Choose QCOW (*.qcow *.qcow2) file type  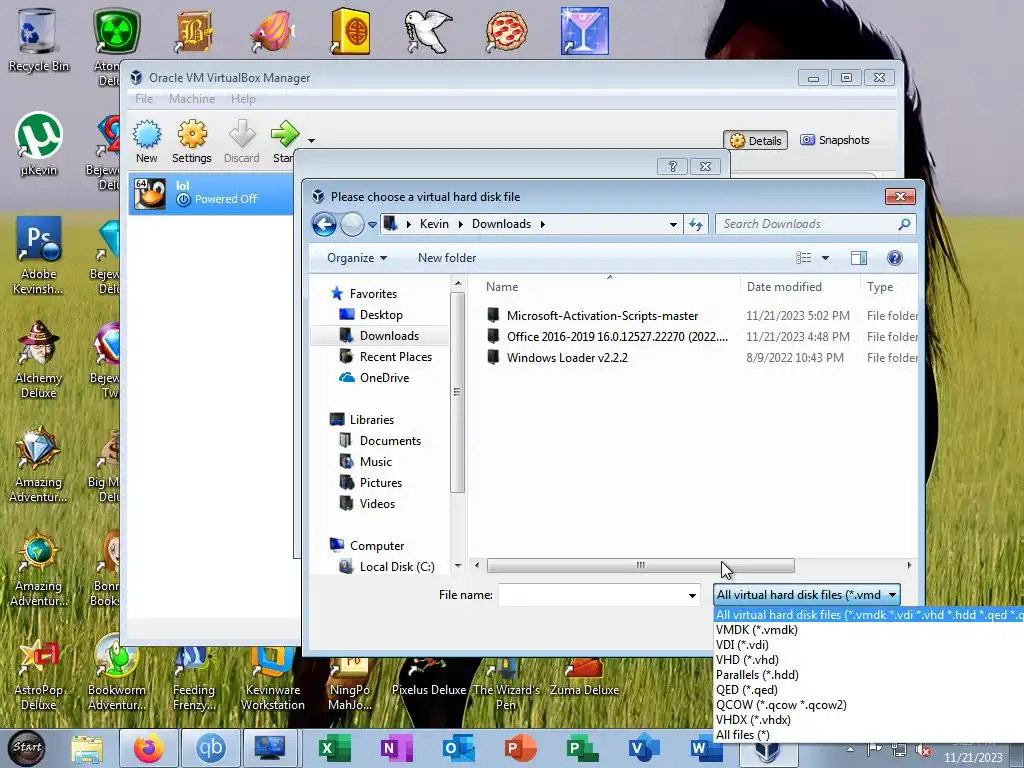click(781, 705)
